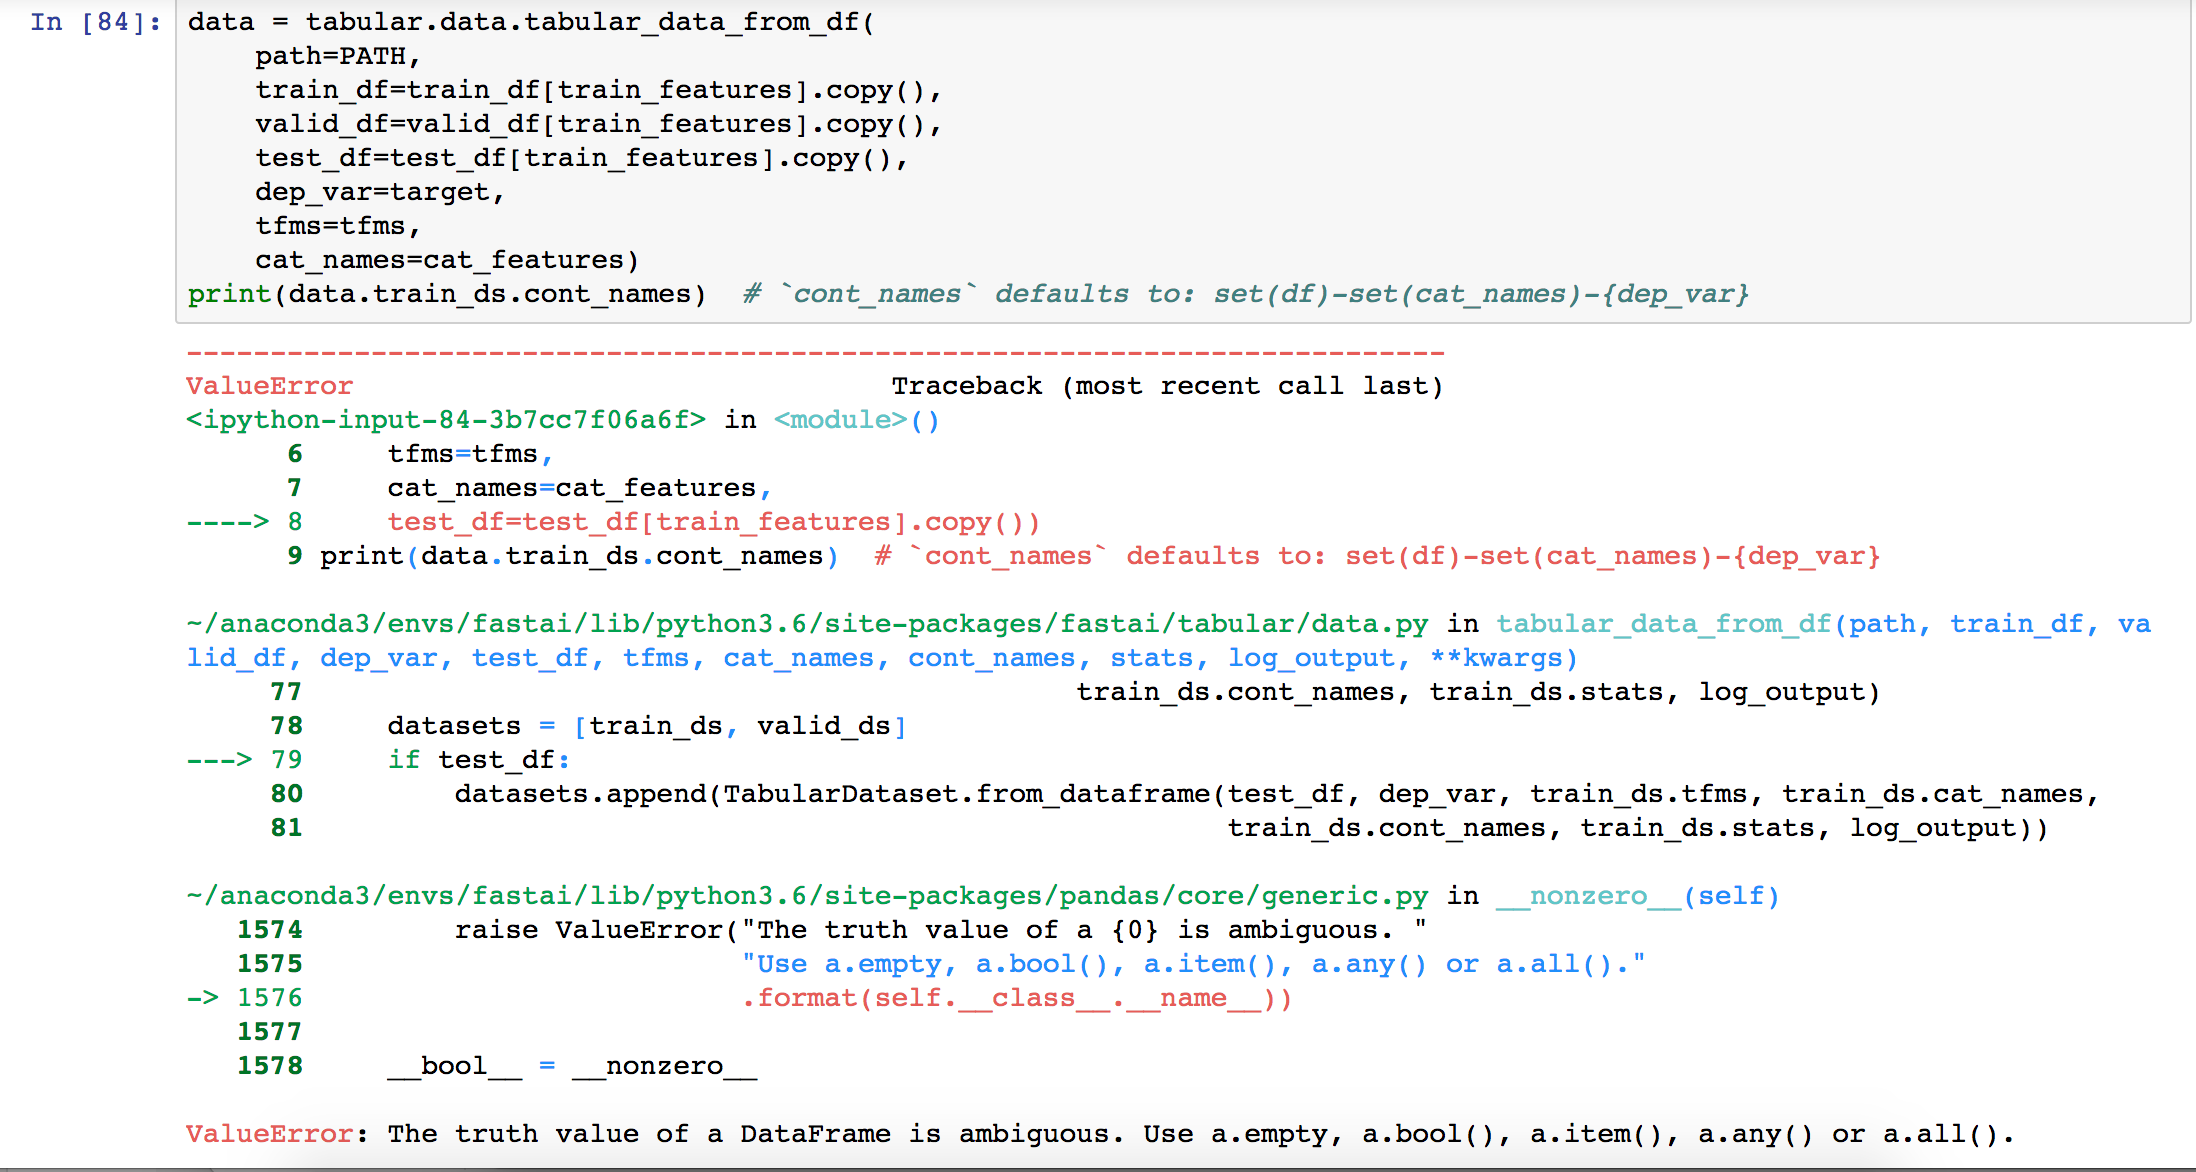
Task: Click the pandas/core/generic.py file path
Action: tap(806, 896)
